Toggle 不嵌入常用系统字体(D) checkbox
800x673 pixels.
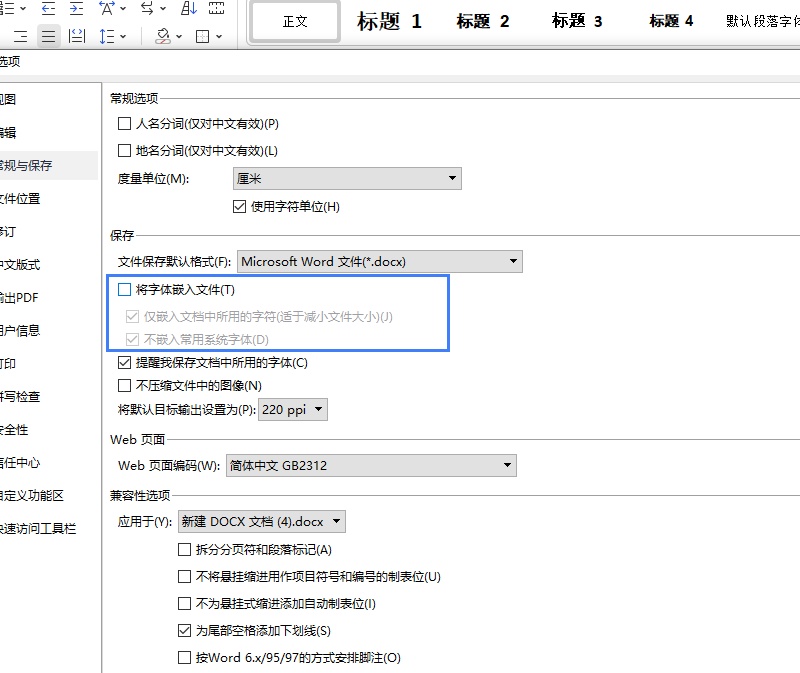point(132,339)
